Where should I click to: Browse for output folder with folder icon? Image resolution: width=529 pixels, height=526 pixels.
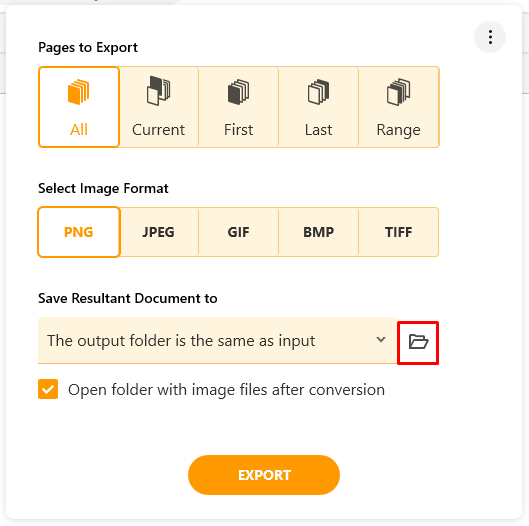418,342
